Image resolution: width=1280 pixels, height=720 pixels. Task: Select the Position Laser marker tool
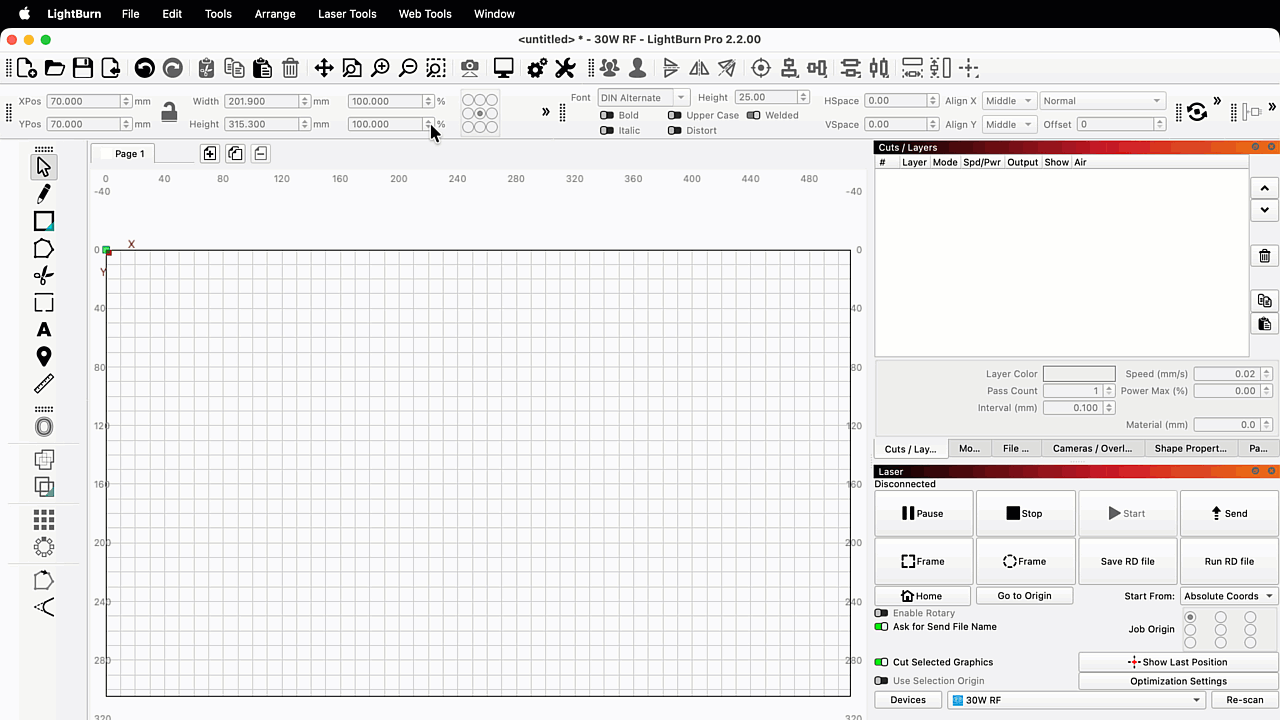coord(44,357)
